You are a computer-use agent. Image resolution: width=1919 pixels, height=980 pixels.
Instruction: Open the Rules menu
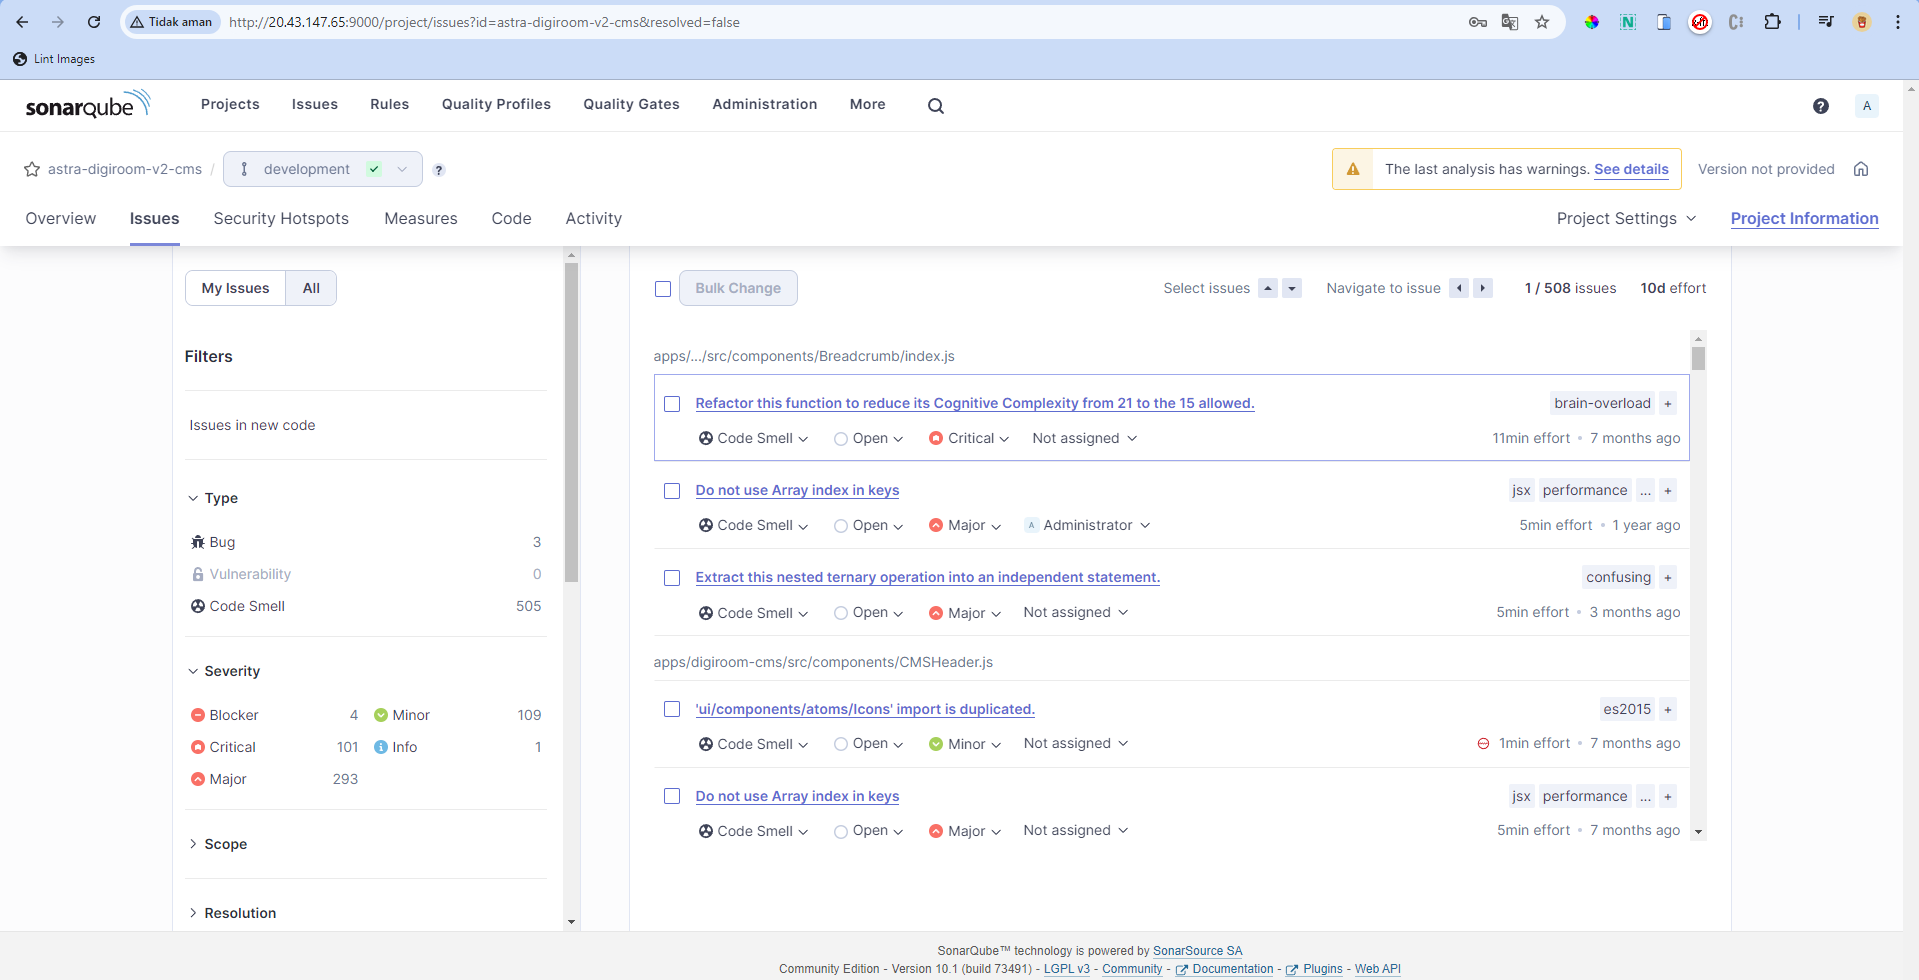(389, 104)
